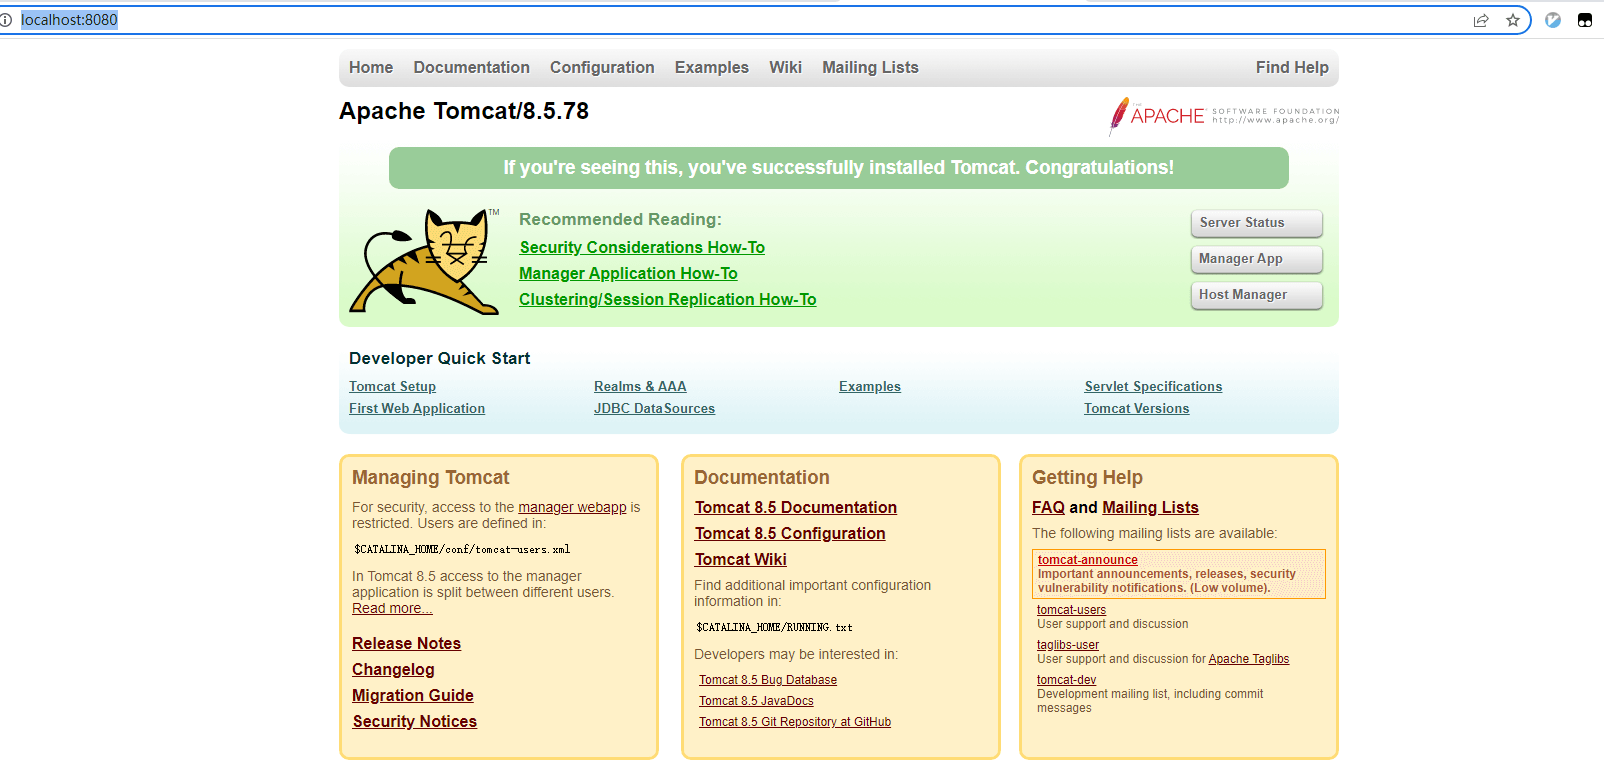Open the Home nav item
The height and width of the screenshot is (779, 1604).
[371, 67]
